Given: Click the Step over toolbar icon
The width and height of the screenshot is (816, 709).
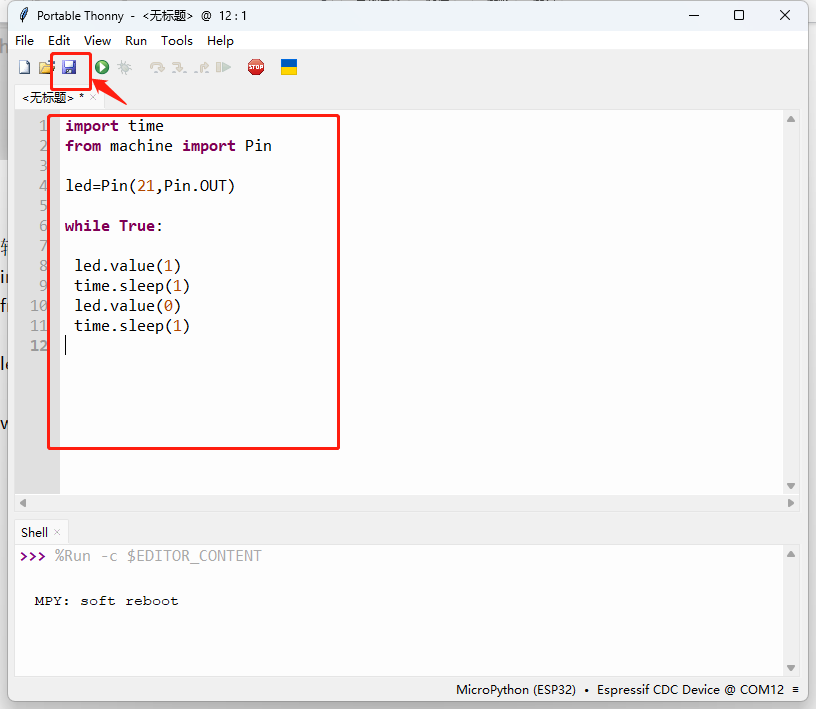Looking at the screenshot, I should 157,67.
